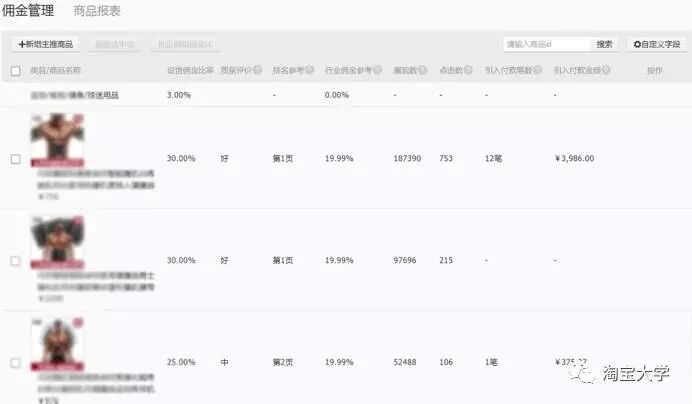Click 第1页 in the 97696 row
This screenshot has width=692, height=404.
(282, 260)
